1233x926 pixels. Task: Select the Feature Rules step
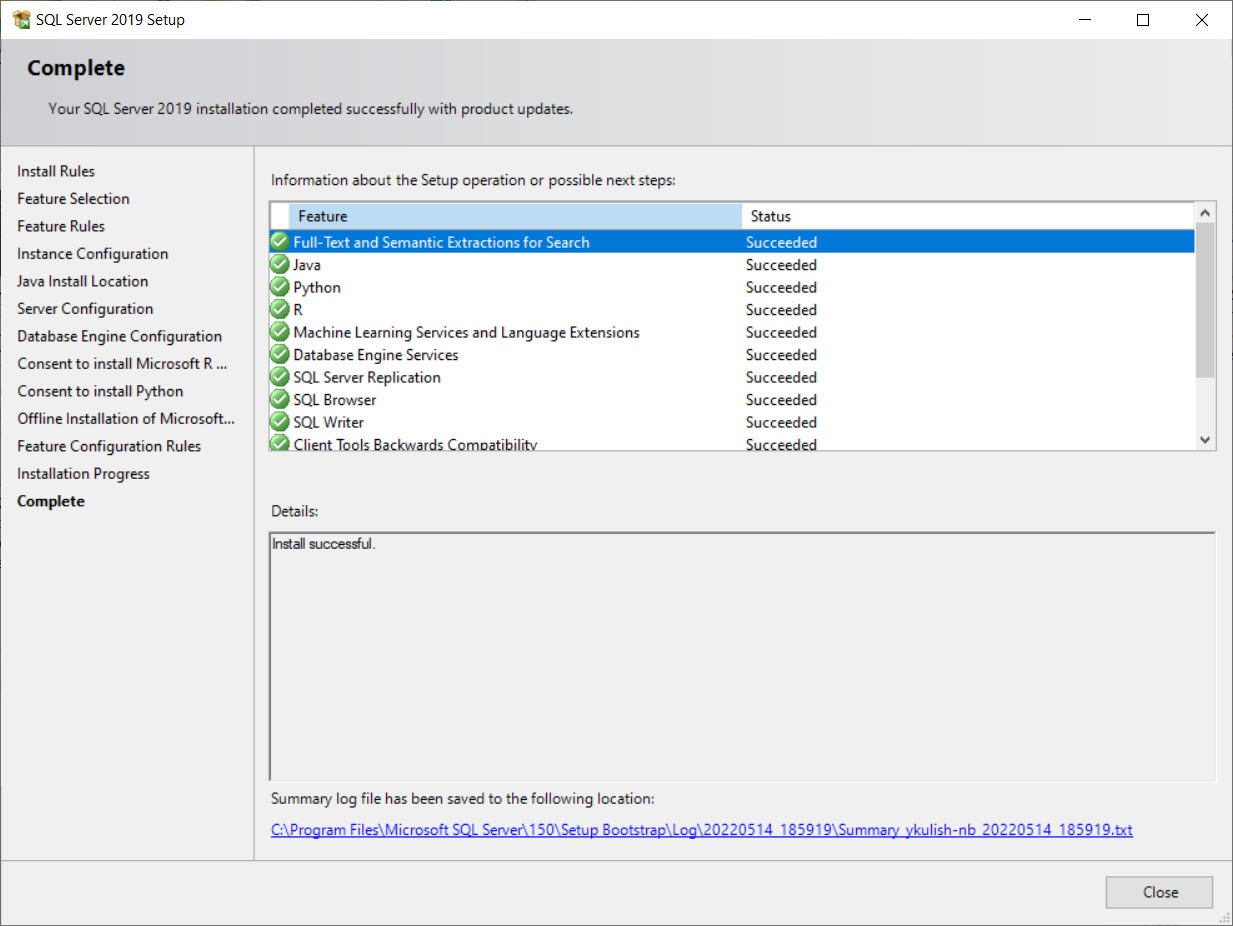[61, 226]
